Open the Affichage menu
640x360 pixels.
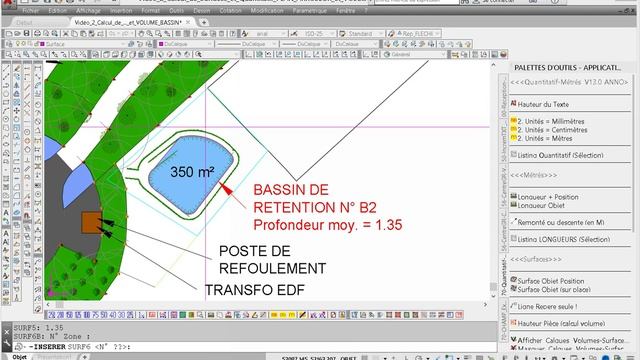pyautogui.click(x=88, y=11)
